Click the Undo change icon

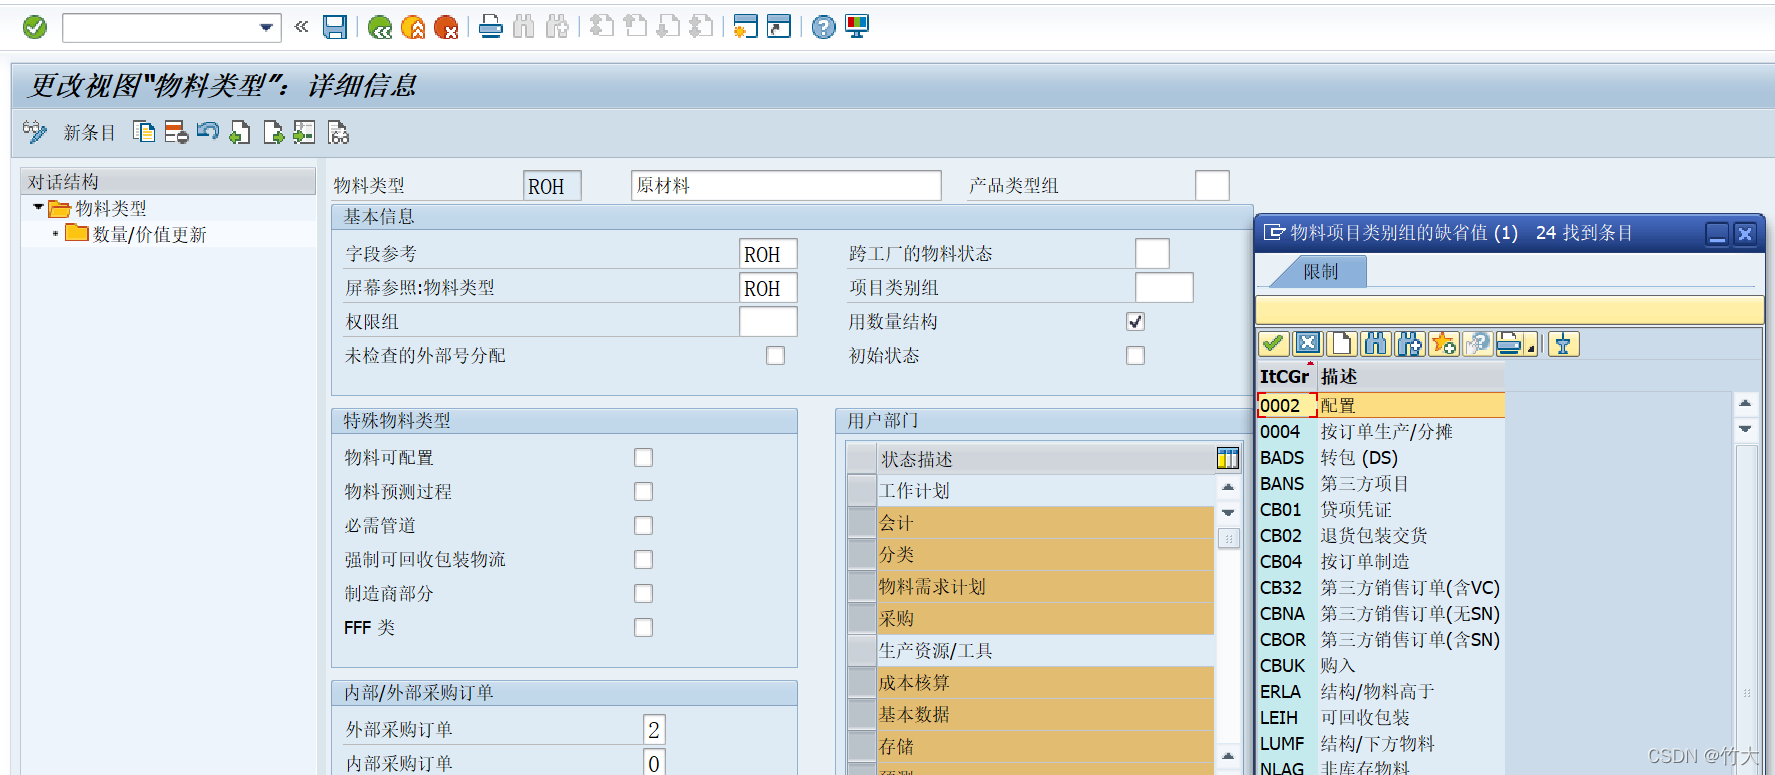click(x=208, y=132)
